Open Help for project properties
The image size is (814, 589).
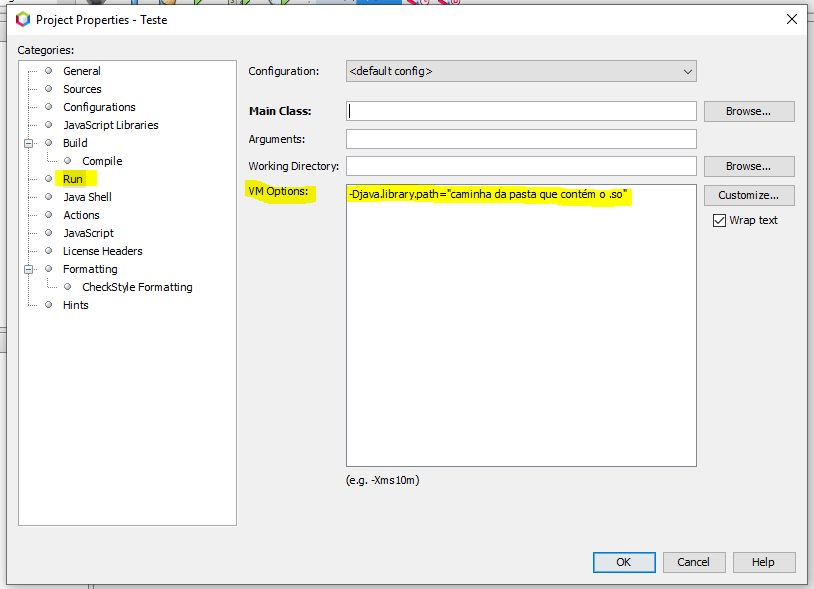click(764, 562)
